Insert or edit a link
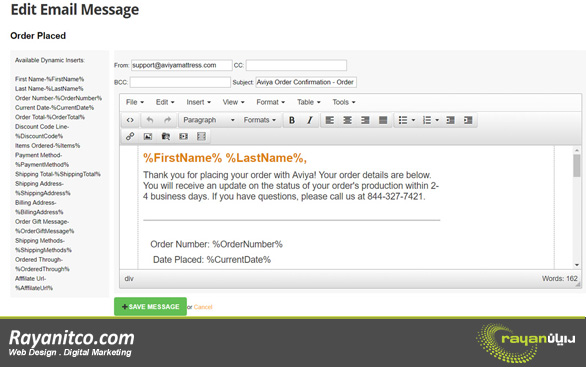Screen dimensions: 586x367 pos(130,136)
